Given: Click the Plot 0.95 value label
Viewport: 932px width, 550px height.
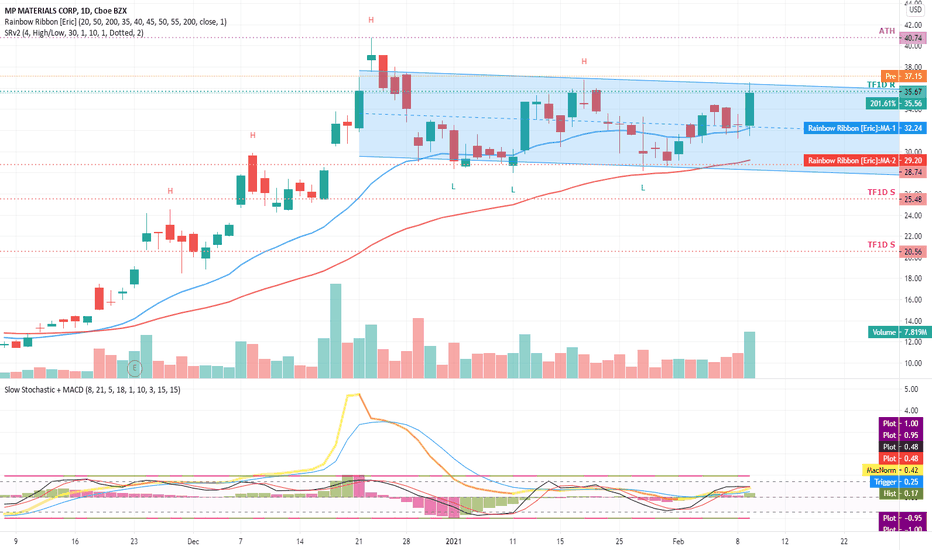Looking at the screenshot, I should 900,435.
